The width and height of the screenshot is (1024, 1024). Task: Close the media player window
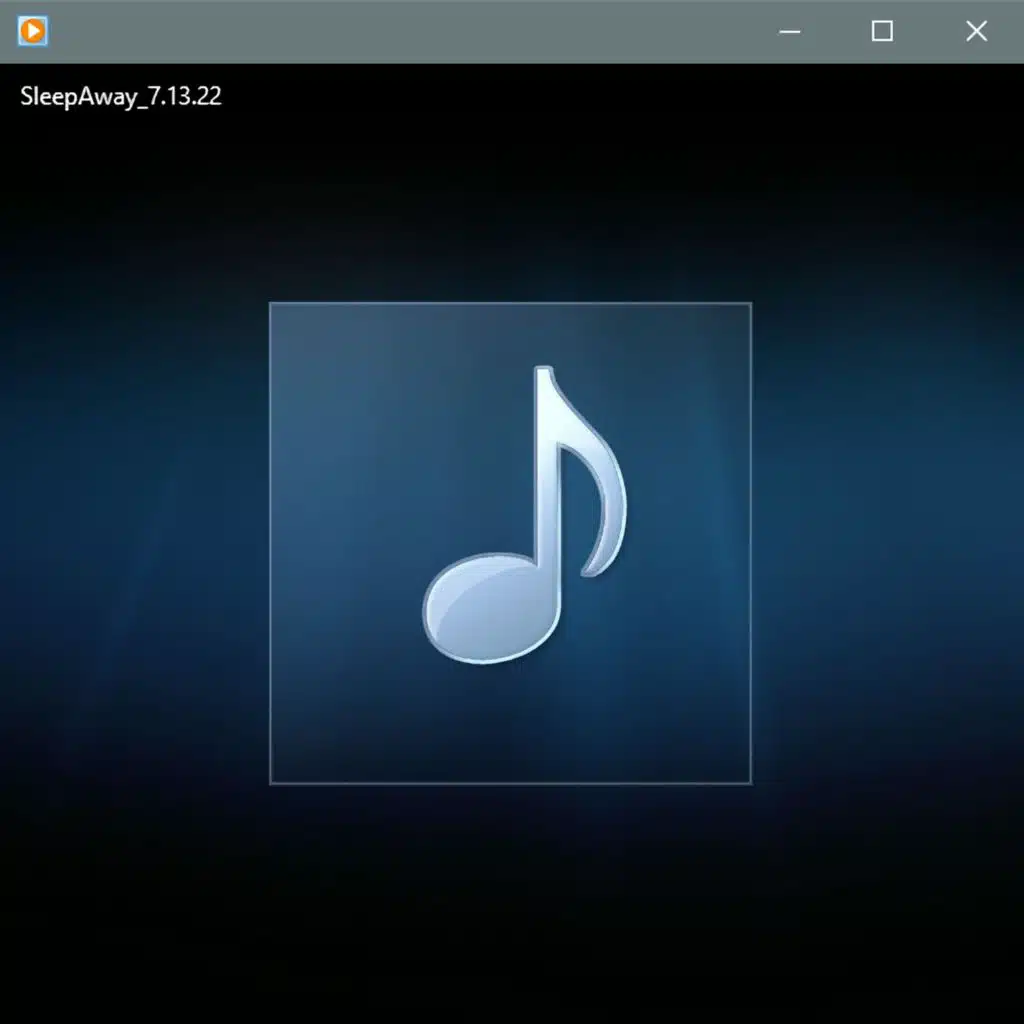tap(976, 31)
